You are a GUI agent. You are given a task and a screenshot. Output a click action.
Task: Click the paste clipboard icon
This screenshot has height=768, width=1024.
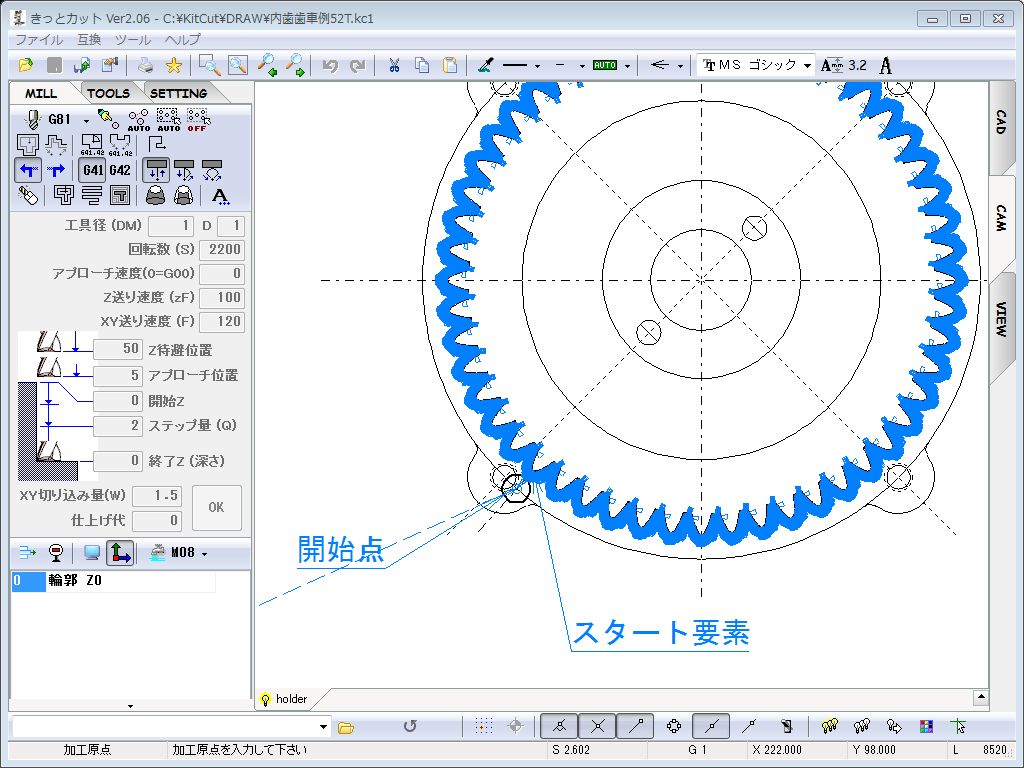point(450,65)
